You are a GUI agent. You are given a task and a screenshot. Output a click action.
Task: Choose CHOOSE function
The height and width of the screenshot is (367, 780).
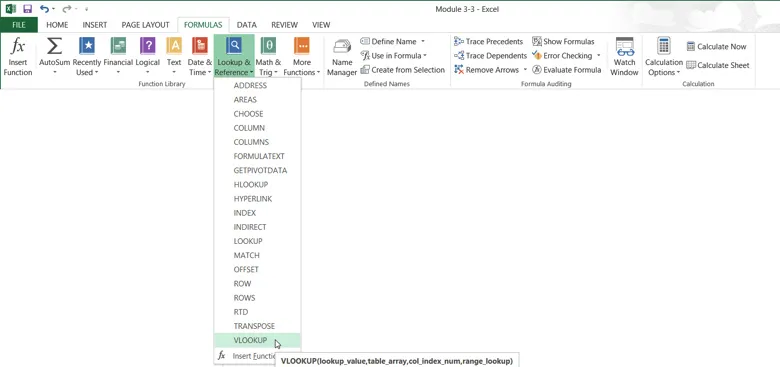click(257, 114)
